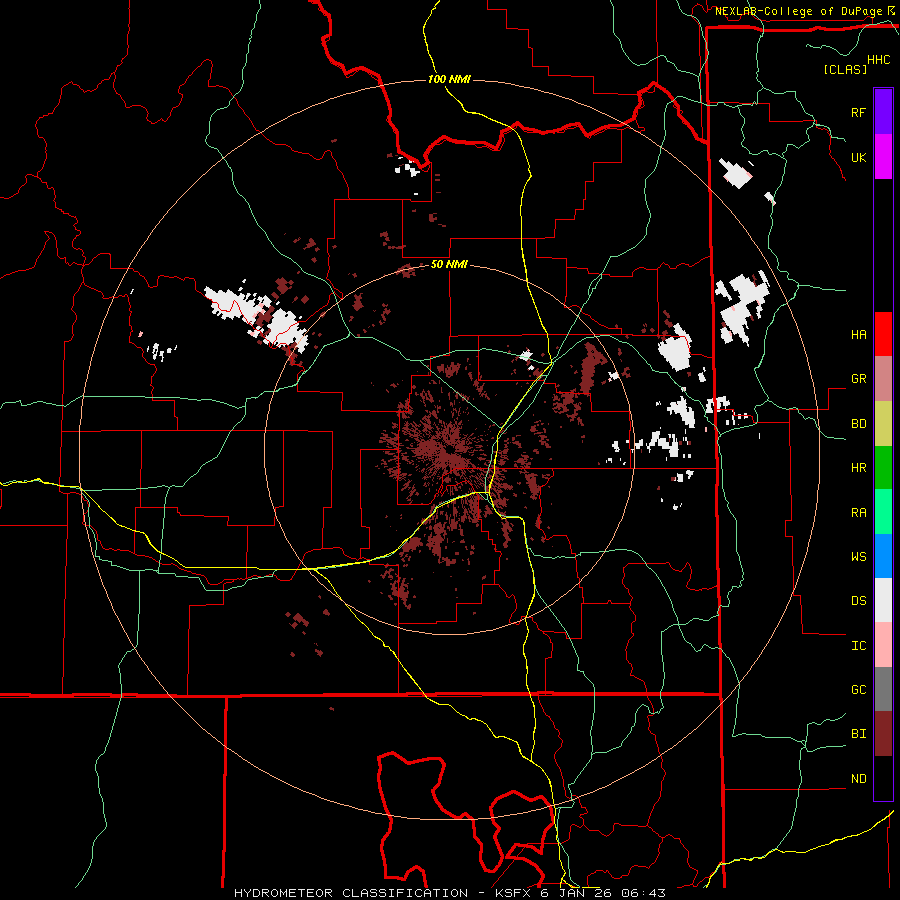
Task: Click the GR legend color swatch
Action: [x=883, y=378]
